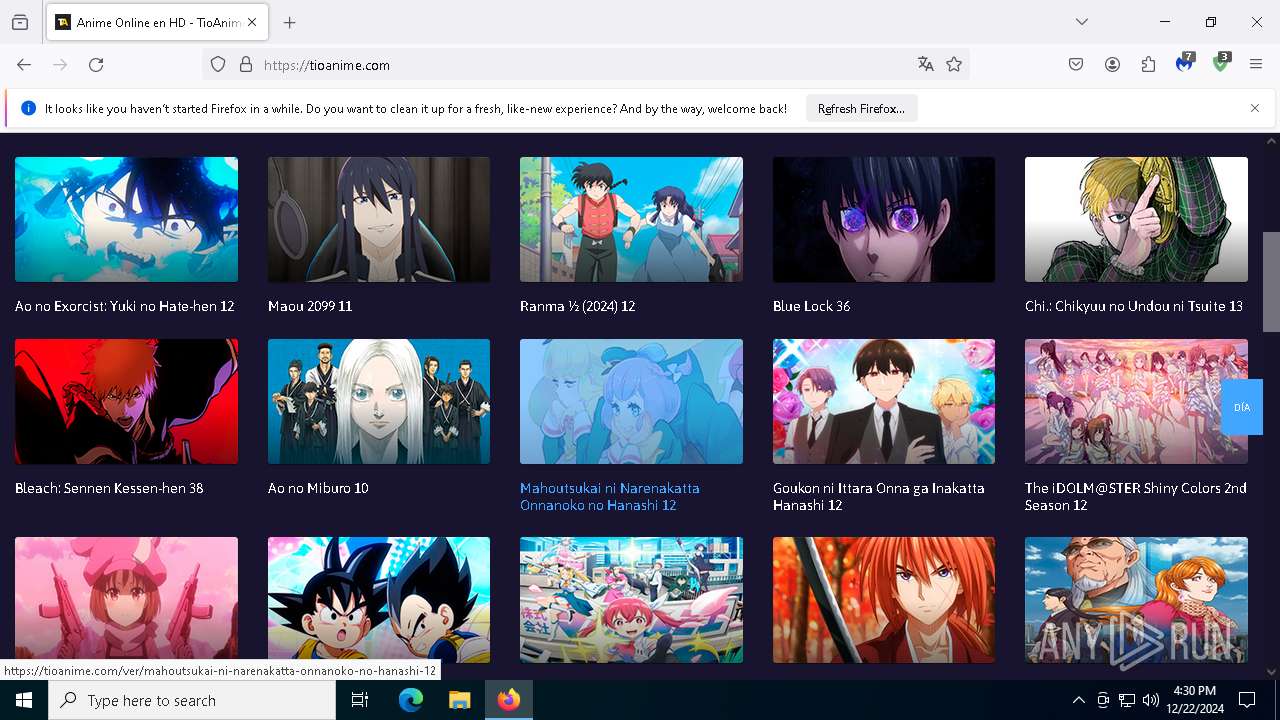Open the colorful city girls thumbnail
The height and width of the screenshot is (720, 1280).
pyautogui.click(x=631, y=600)
